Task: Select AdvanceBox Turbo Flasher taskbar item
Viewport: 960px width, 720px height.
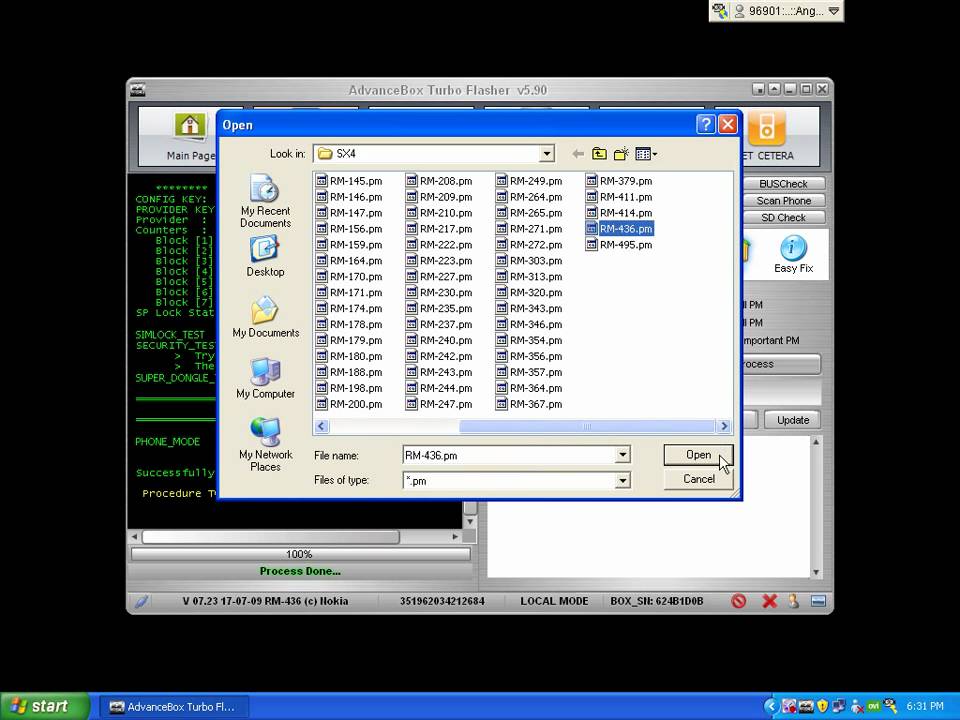Action: pyautogui.click(x=173, y=707)
